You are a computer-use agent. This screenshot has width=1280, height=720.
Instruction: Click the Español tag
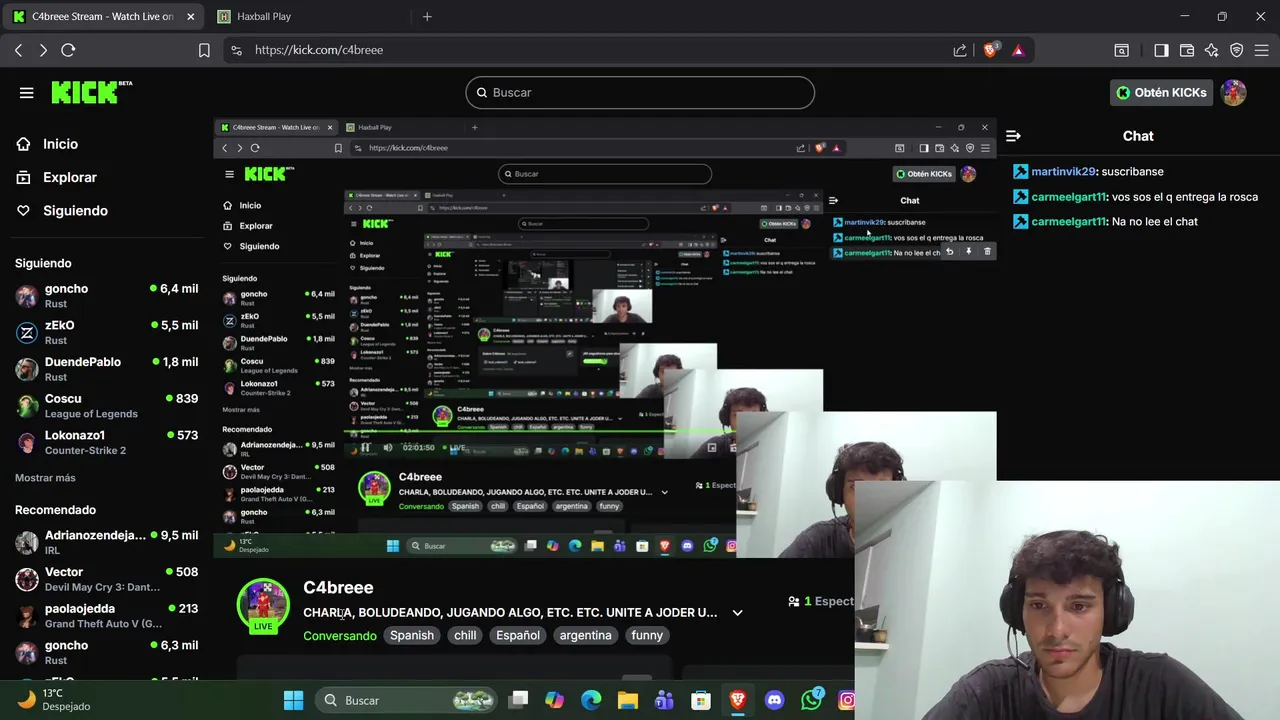coord(518,635)
